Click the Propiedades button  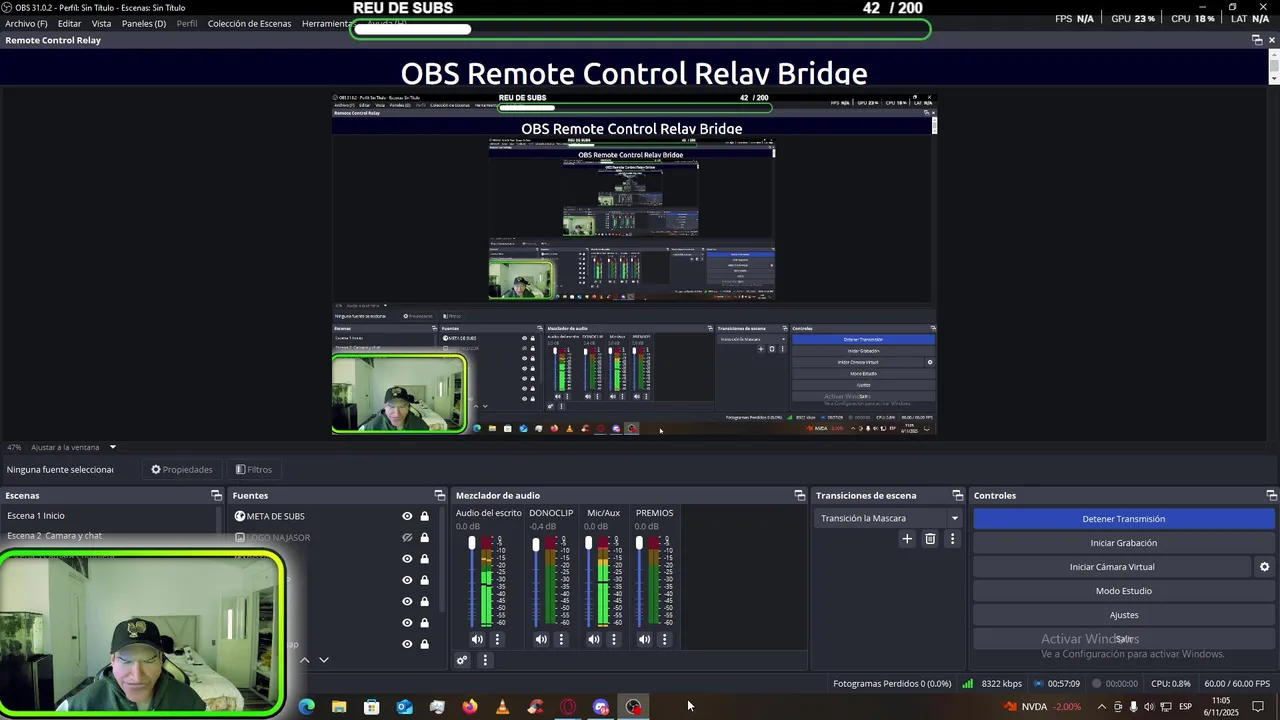(x=182, y=469)
